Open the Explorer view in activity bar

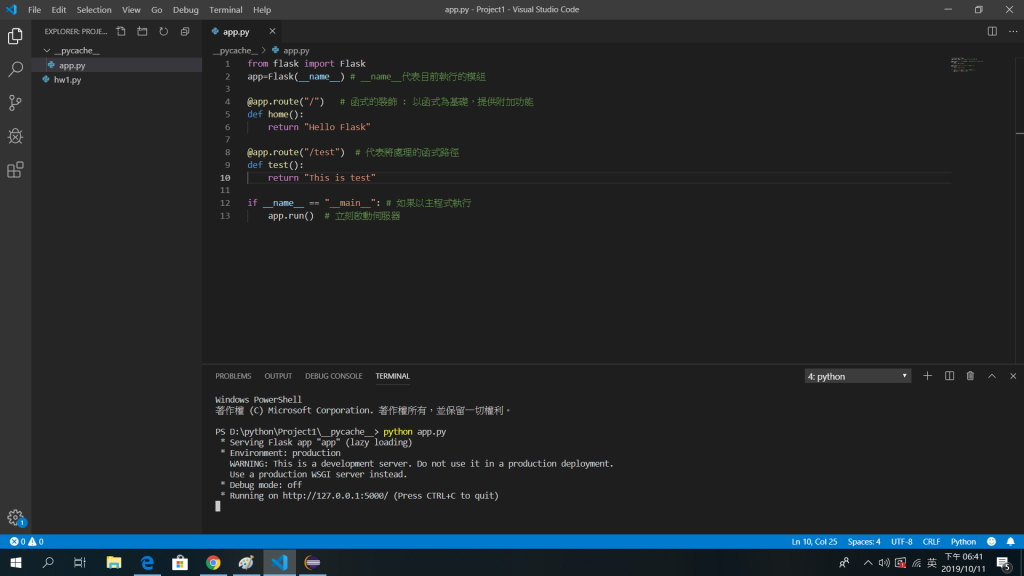(x=15, y=36)
